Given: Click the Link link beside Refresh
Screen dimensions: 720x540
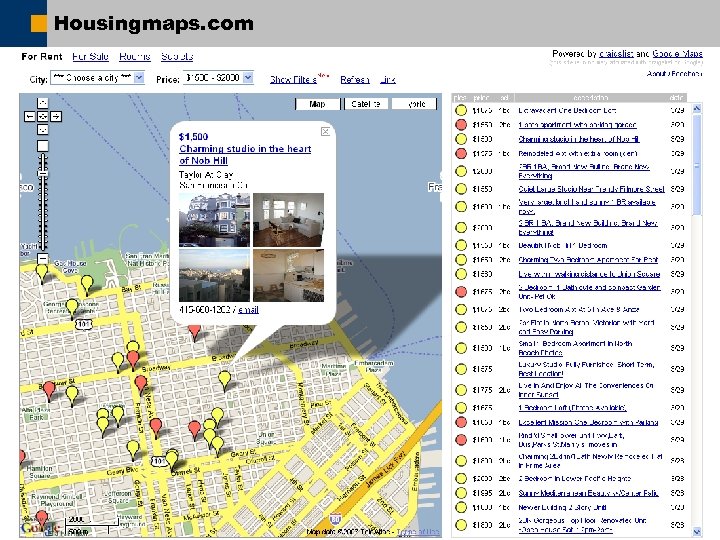Looking at the screenshot, I should click(388, 79).
